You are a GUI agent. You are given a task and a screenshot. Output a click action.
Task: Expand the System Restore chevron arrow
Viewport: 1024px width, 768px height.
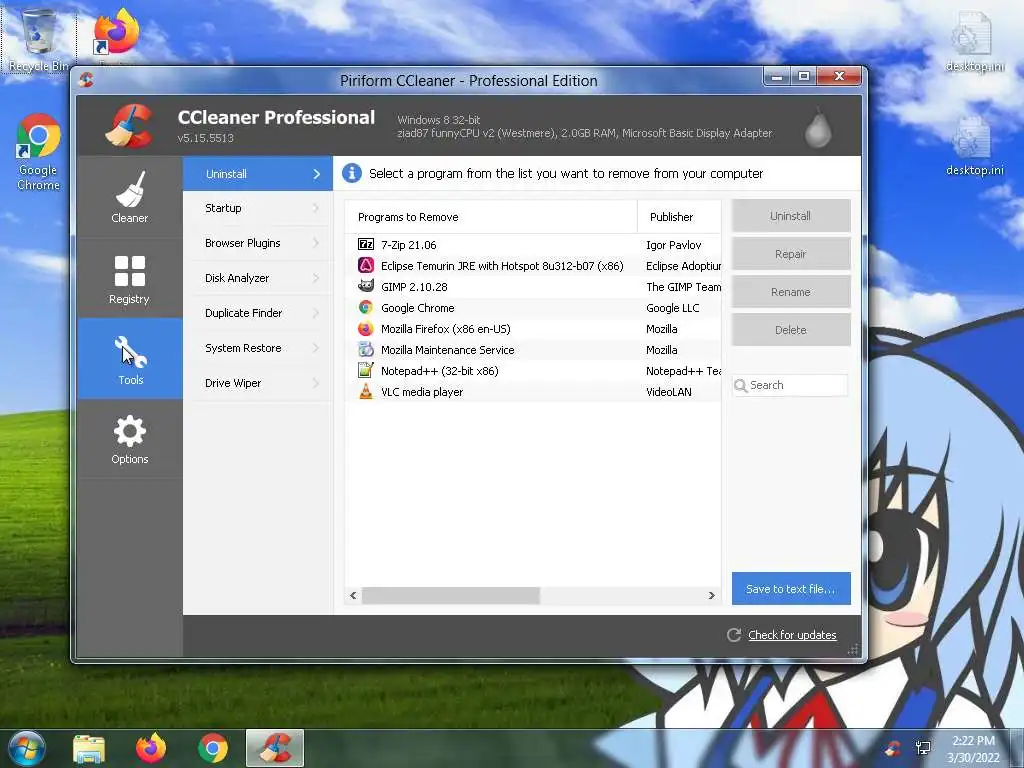pos(317,348)
